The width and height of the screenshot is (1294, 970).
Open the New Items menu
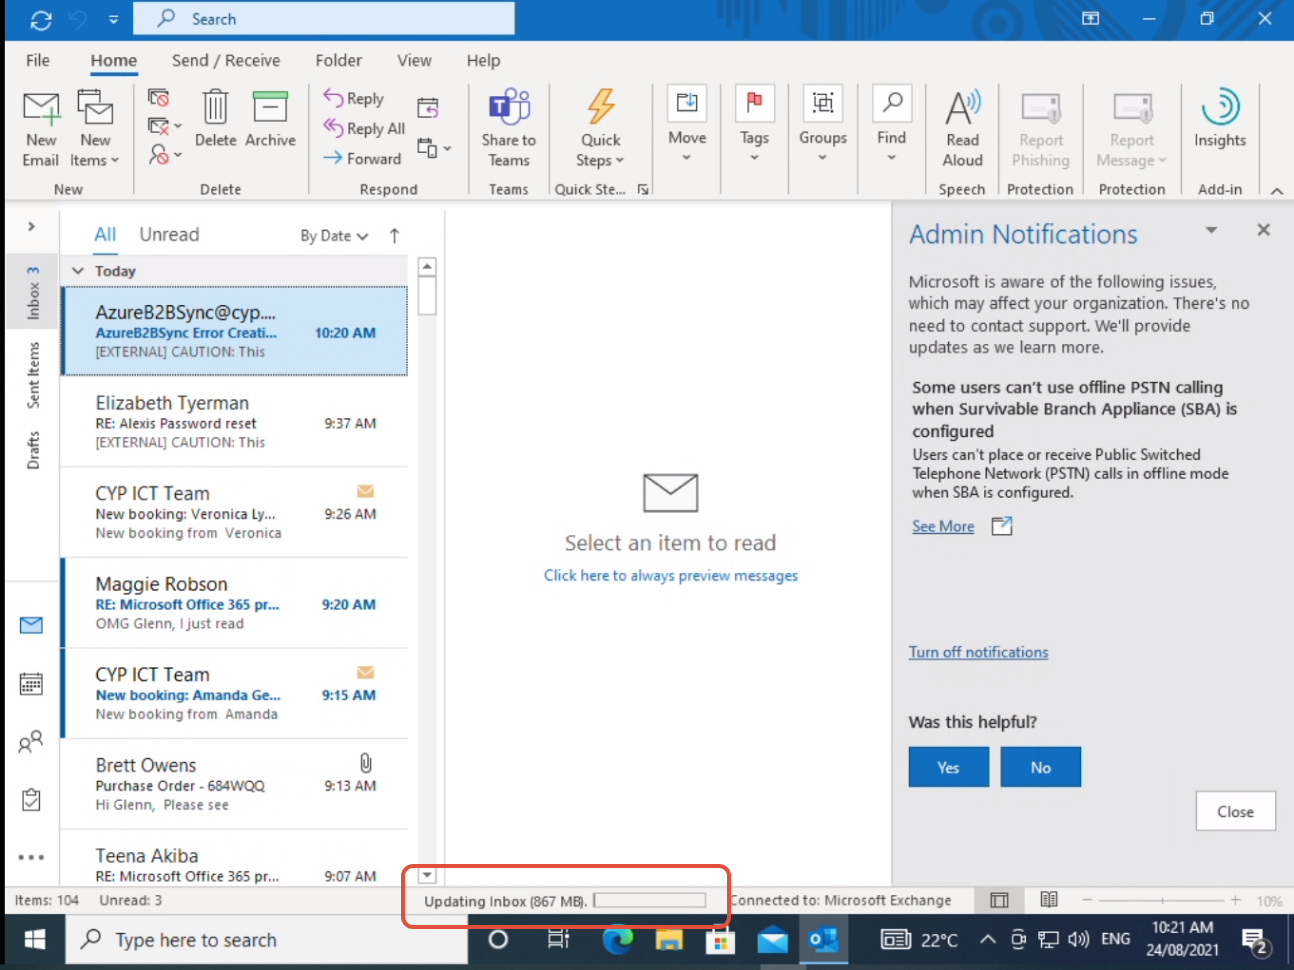pos(95,128)
